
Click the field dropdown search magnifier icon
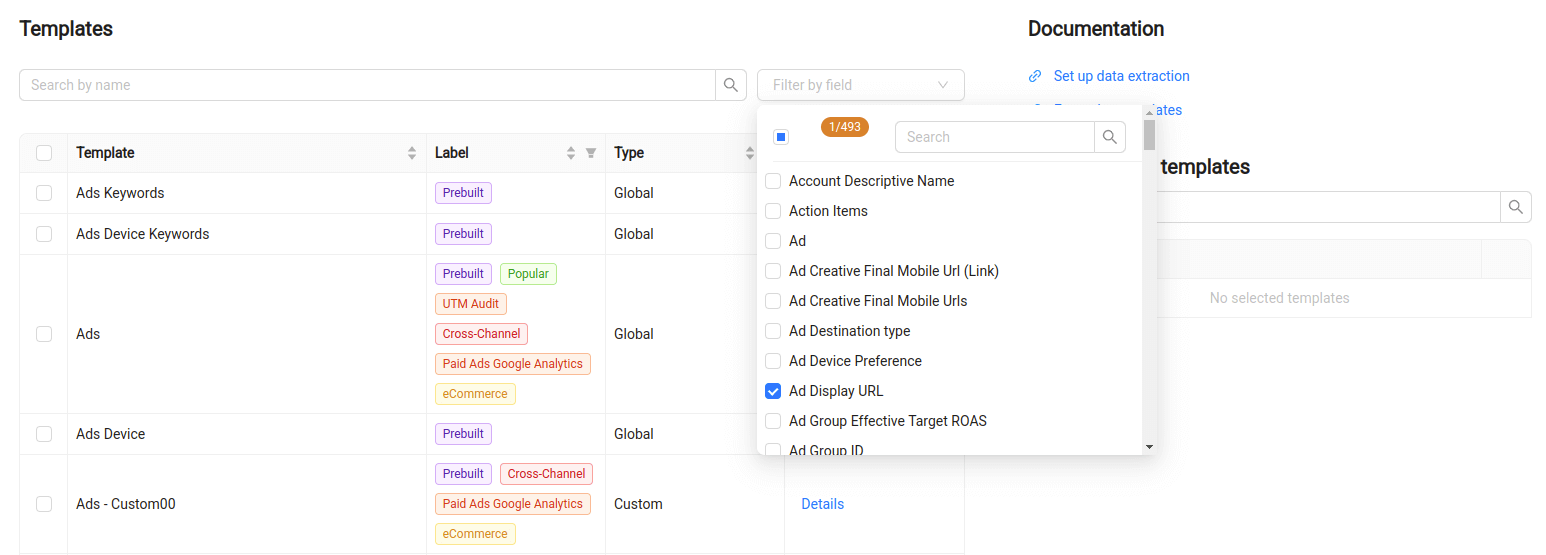pyautogui.click(x=1110, y=137)
